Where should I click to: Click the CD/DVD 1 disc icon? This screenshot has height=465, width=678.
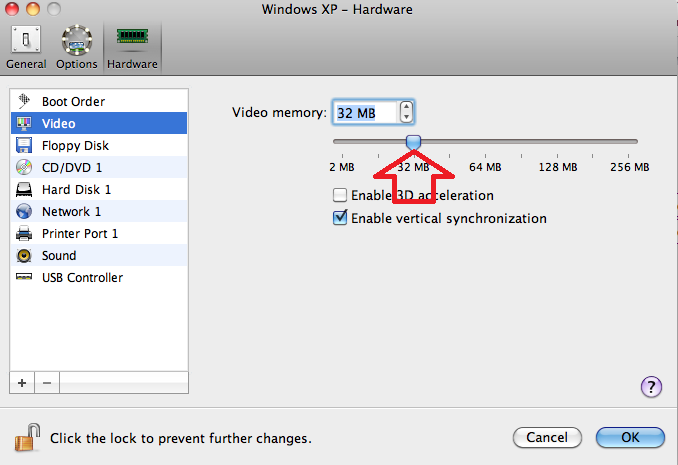[24, 167]
